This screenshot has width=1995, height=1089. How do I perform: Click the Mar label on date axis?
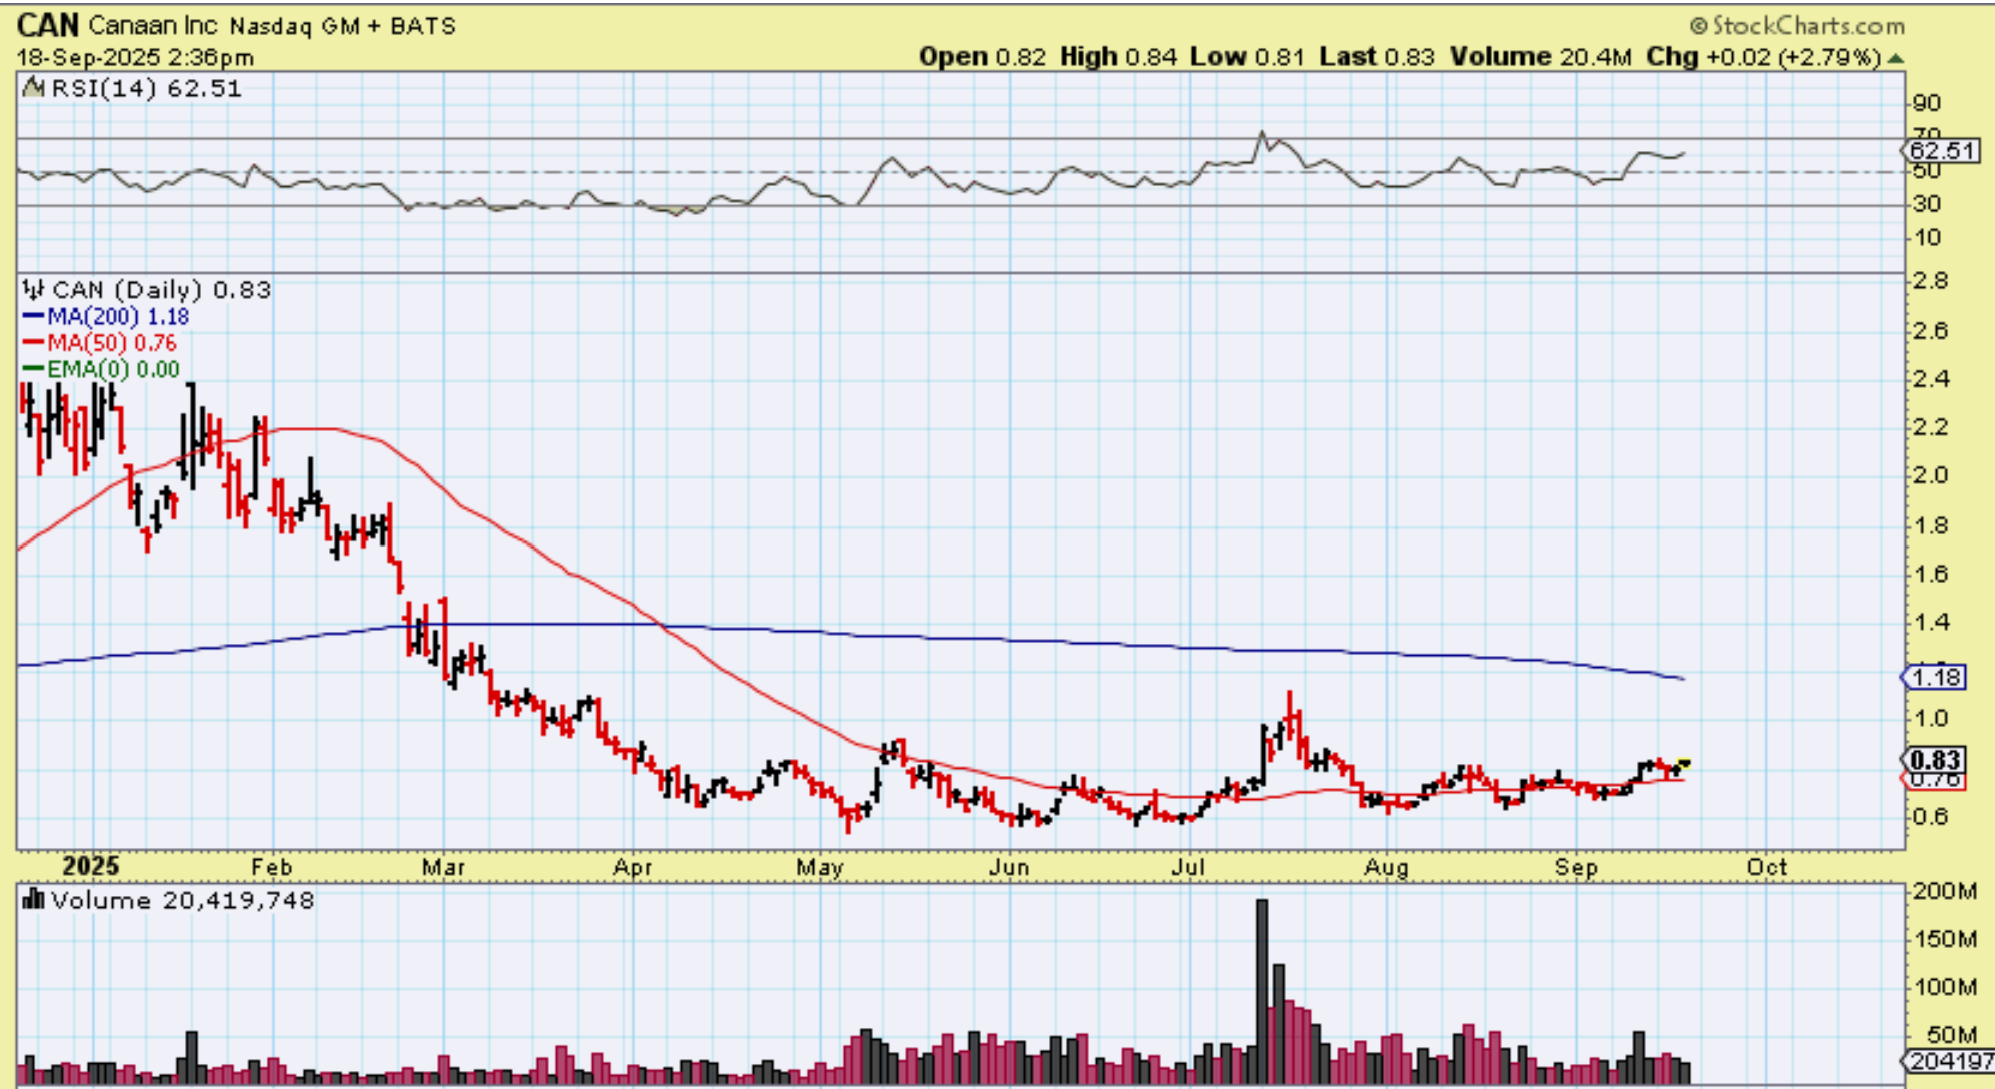tap(443, 867)
